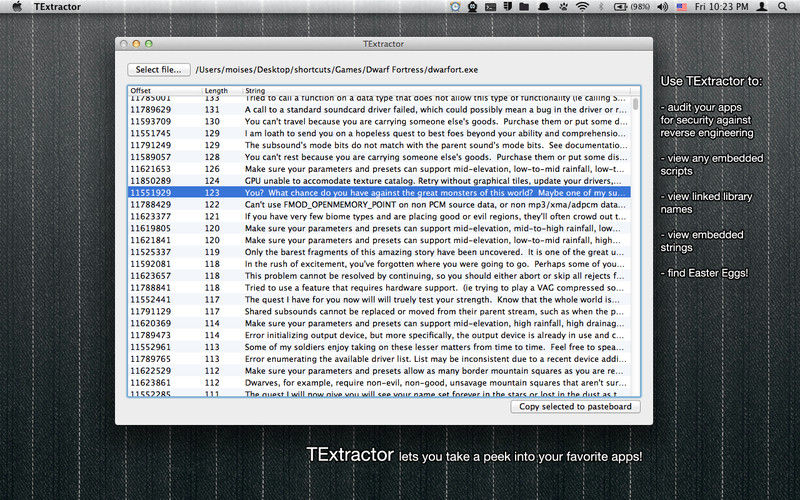This screenshot has height=500, width=800.
Task: Sort by the Length column header
Action: 222,90
